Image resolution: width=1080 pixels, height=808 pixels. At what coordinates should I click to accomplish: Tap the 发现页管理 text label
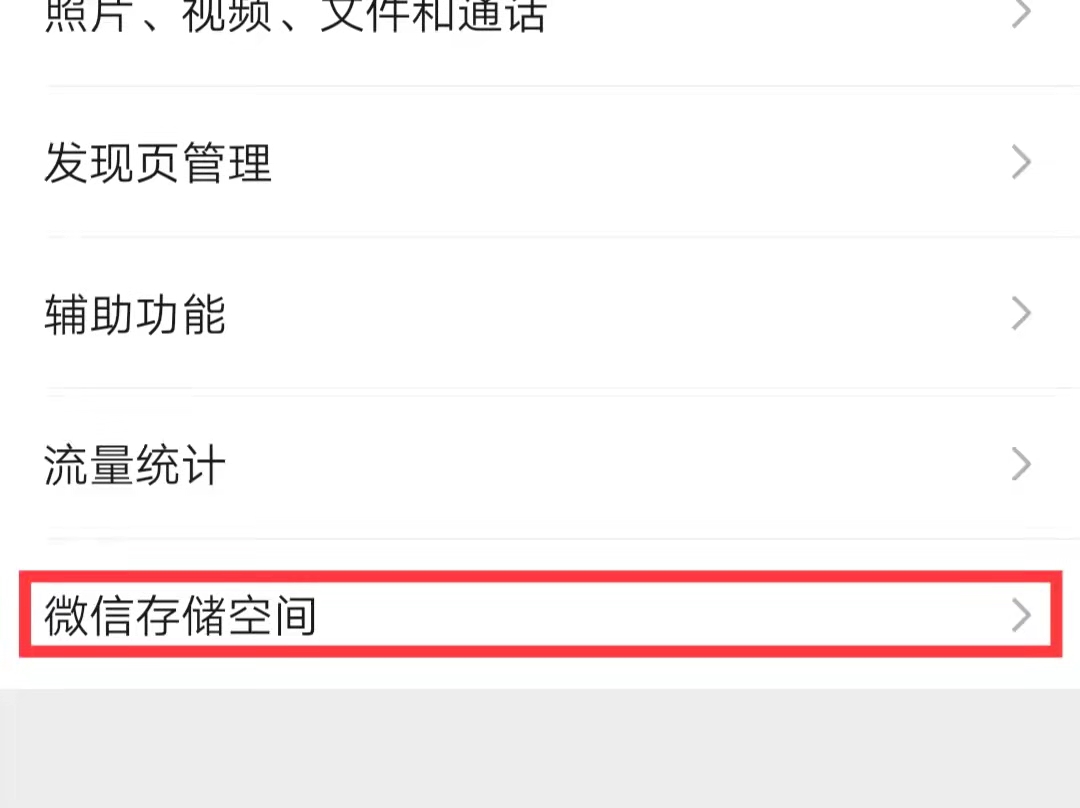pos(158,163)
